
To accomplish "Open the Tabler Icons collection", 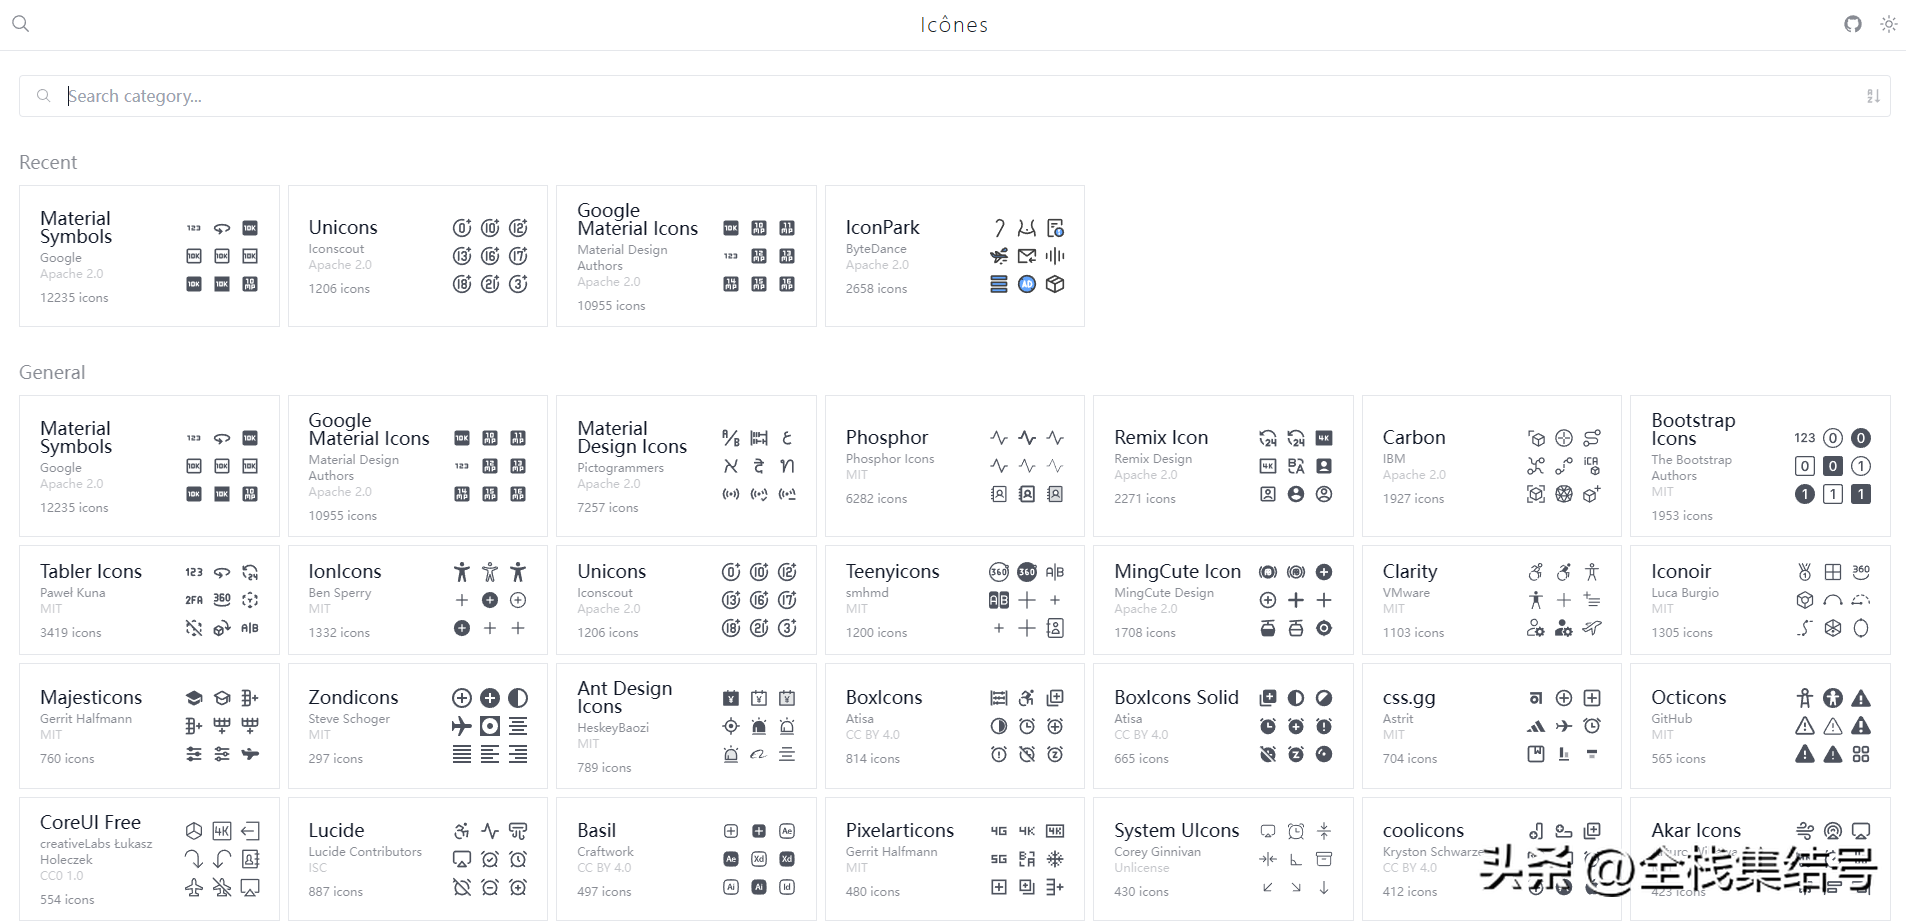I will coord(149,600).
